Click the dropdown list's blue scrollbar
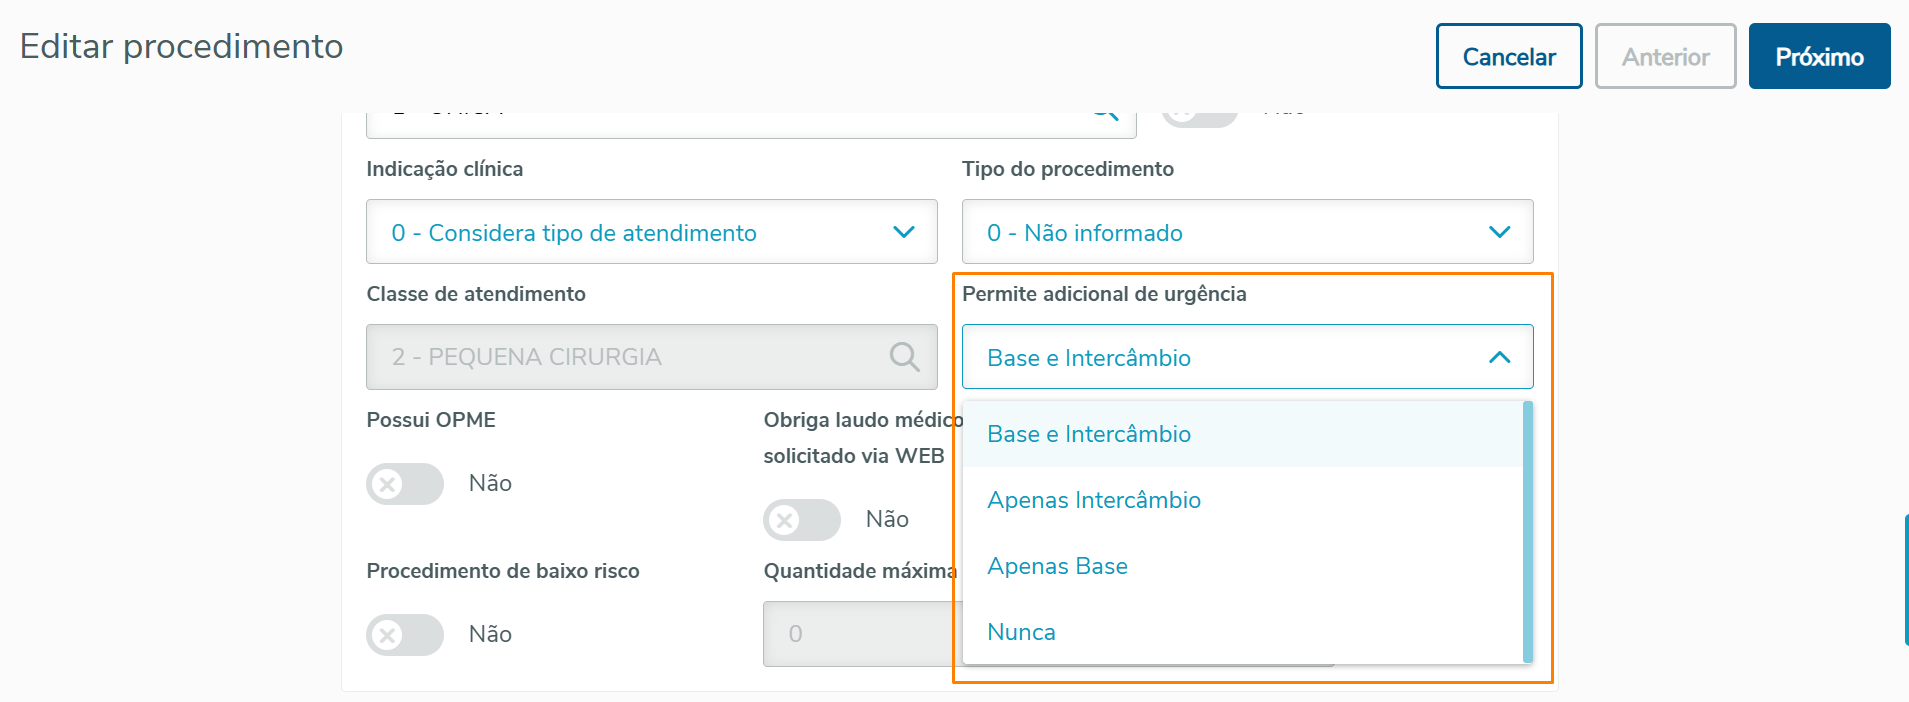This screenshot has height=702, width=1909. point(1527,532)
